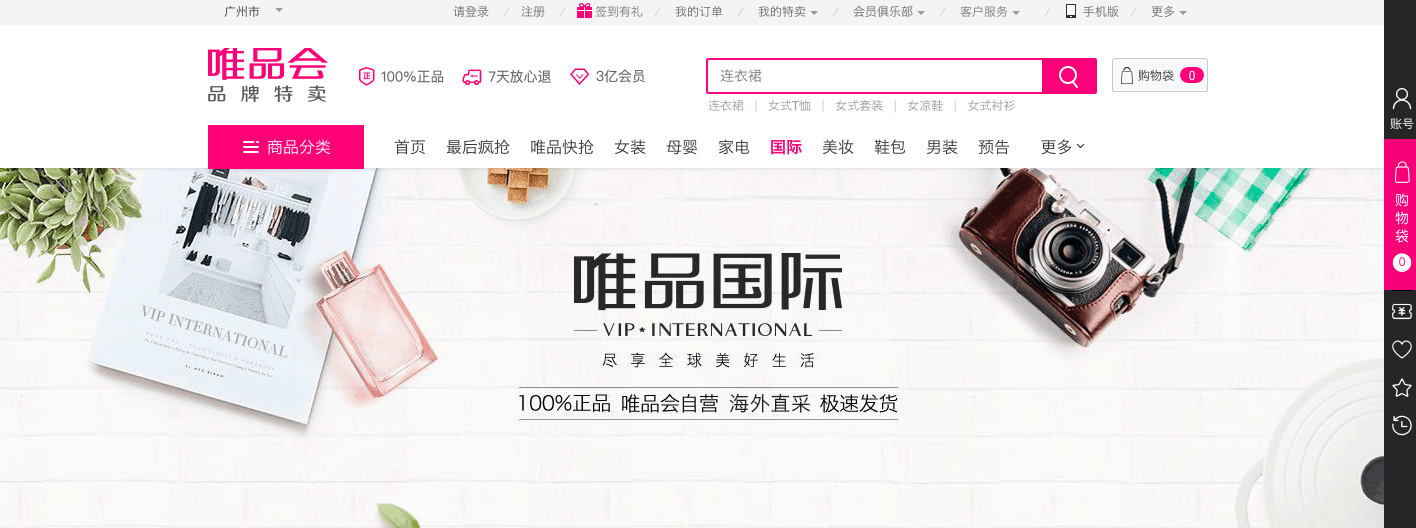Expand the 广州市 city selector

coord(254,11)
